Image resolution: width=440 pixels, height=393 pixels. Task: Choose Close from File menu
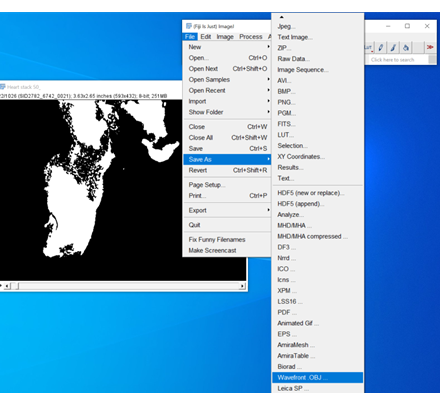[227, 127]
